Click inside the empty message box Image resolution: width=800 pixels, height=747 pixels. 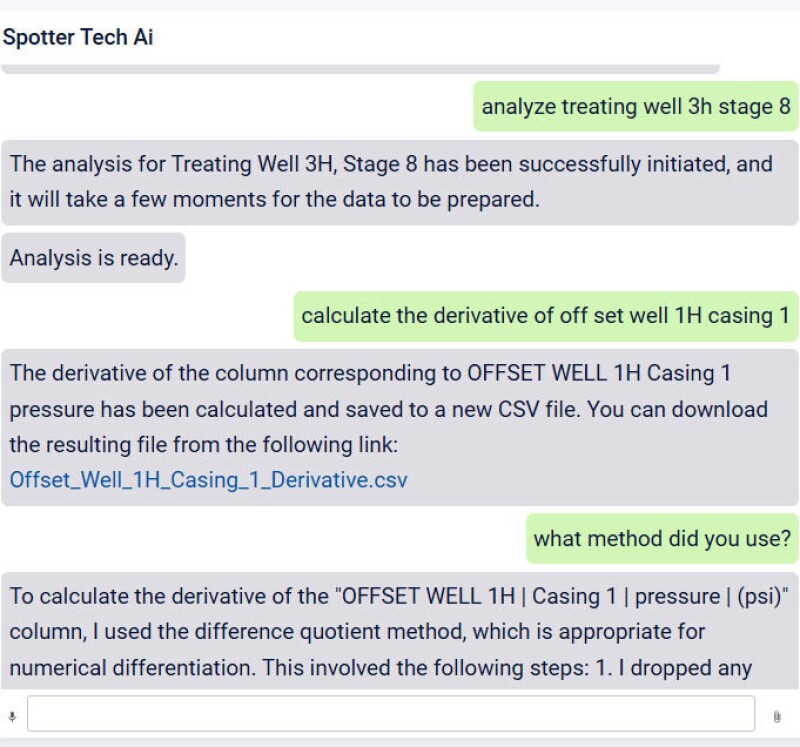[395, 713]
